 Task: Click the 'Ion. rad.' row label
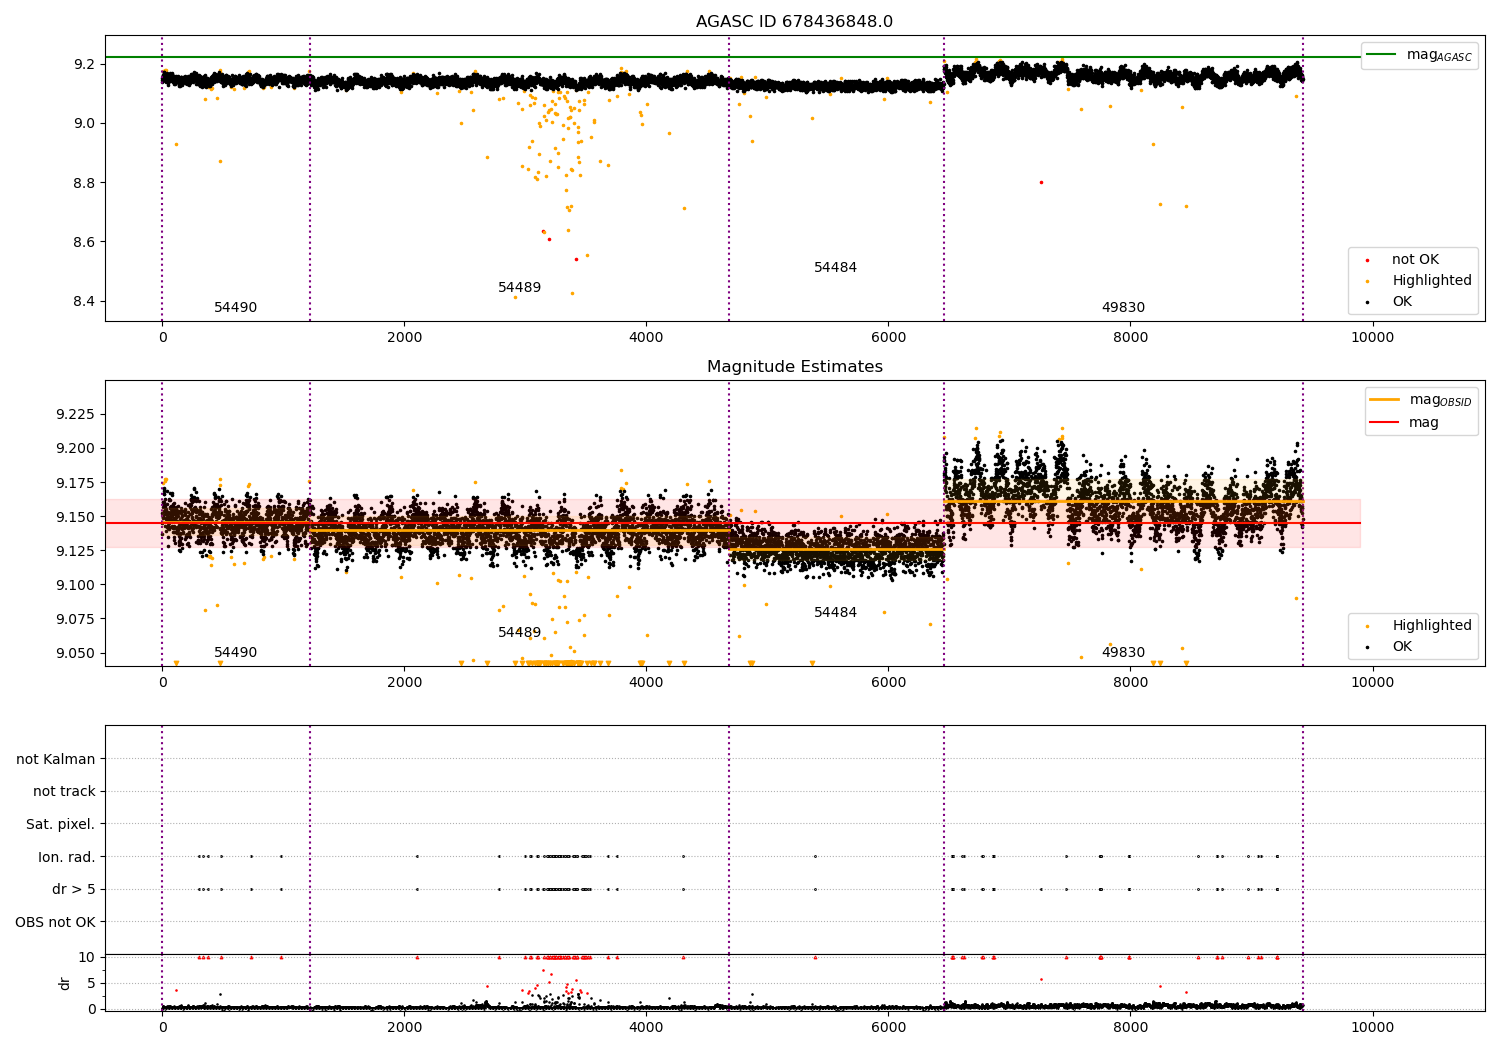[67, 857]
